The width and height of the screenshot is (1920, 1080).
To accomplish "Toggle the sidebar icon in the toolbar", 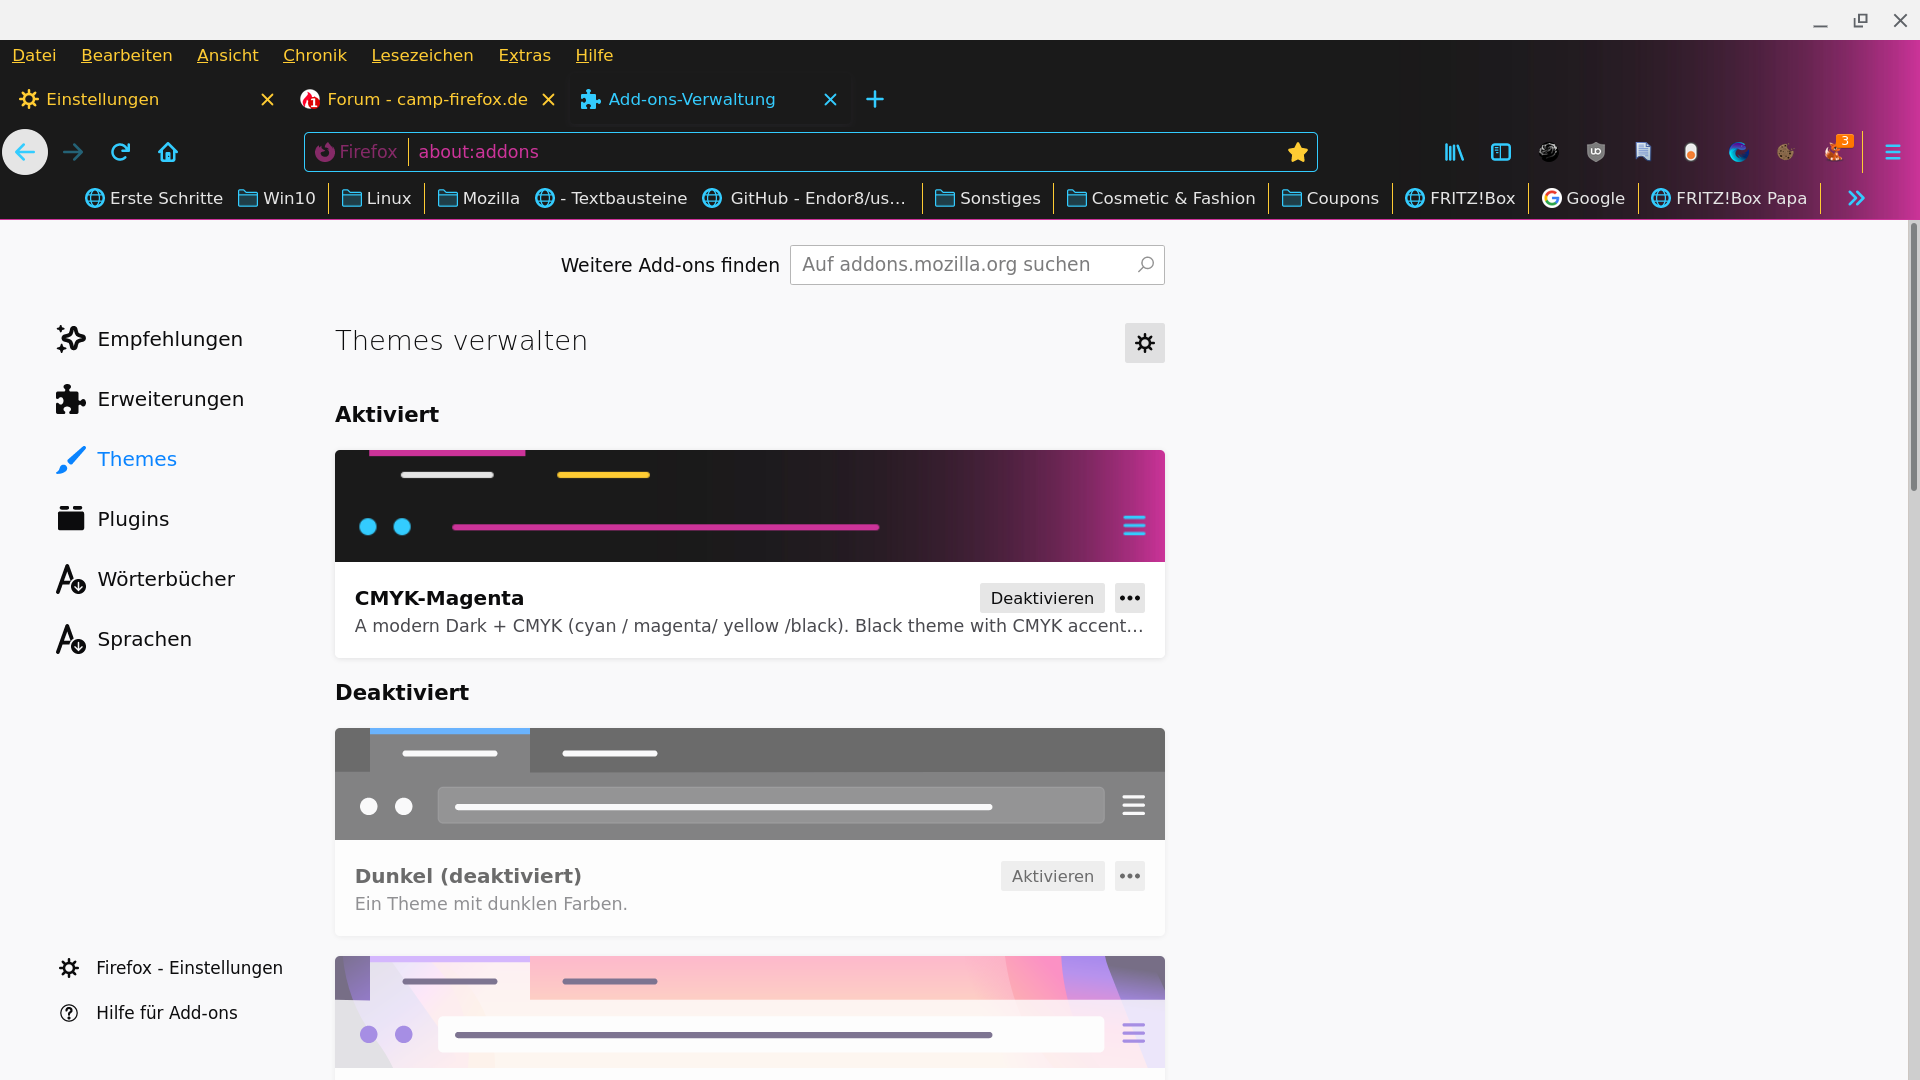I will point(1500,152).
